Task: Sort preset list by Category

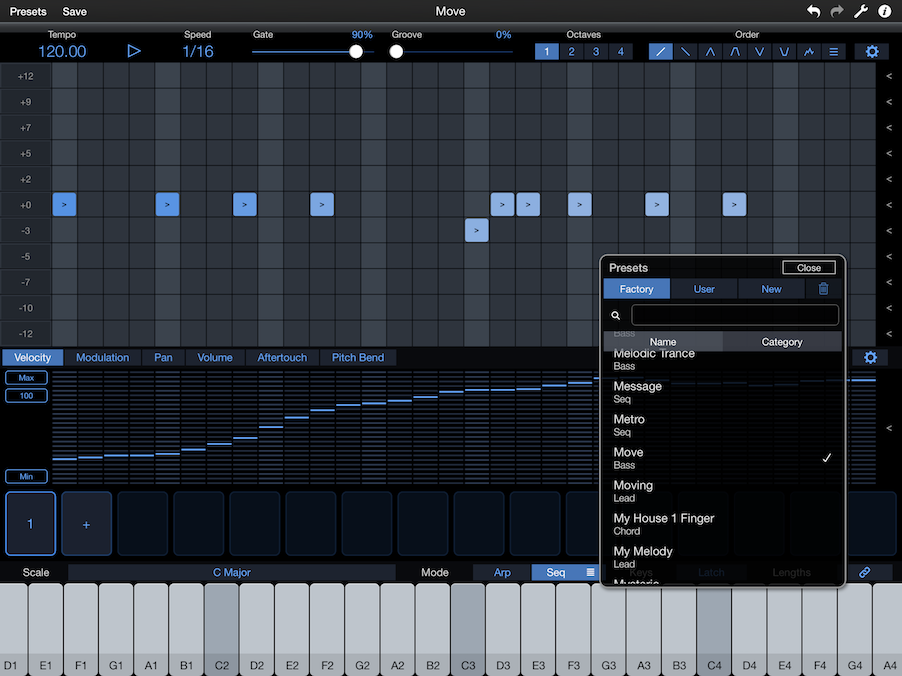Action: [782, 342]
